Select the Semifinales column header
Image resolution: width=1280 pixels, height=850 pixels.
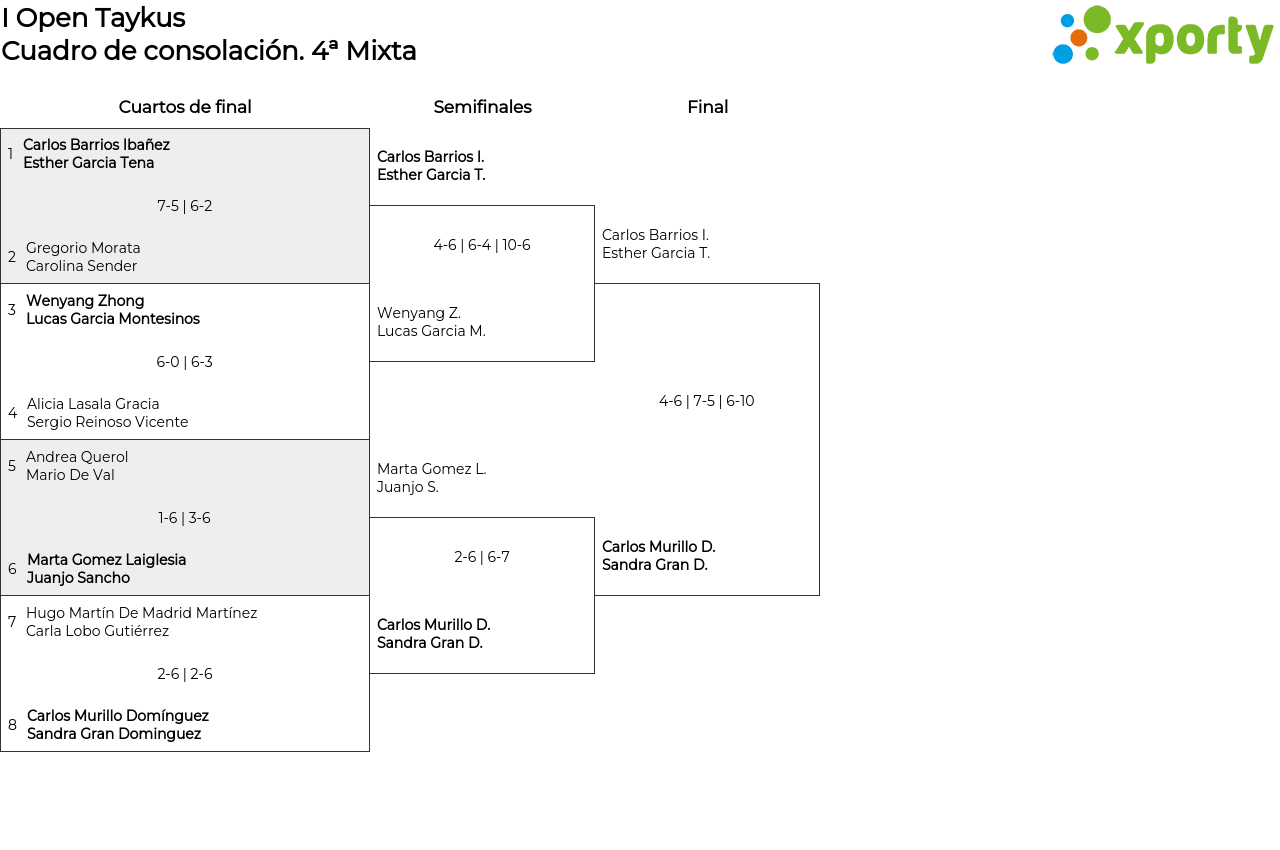tap(482, 107)
